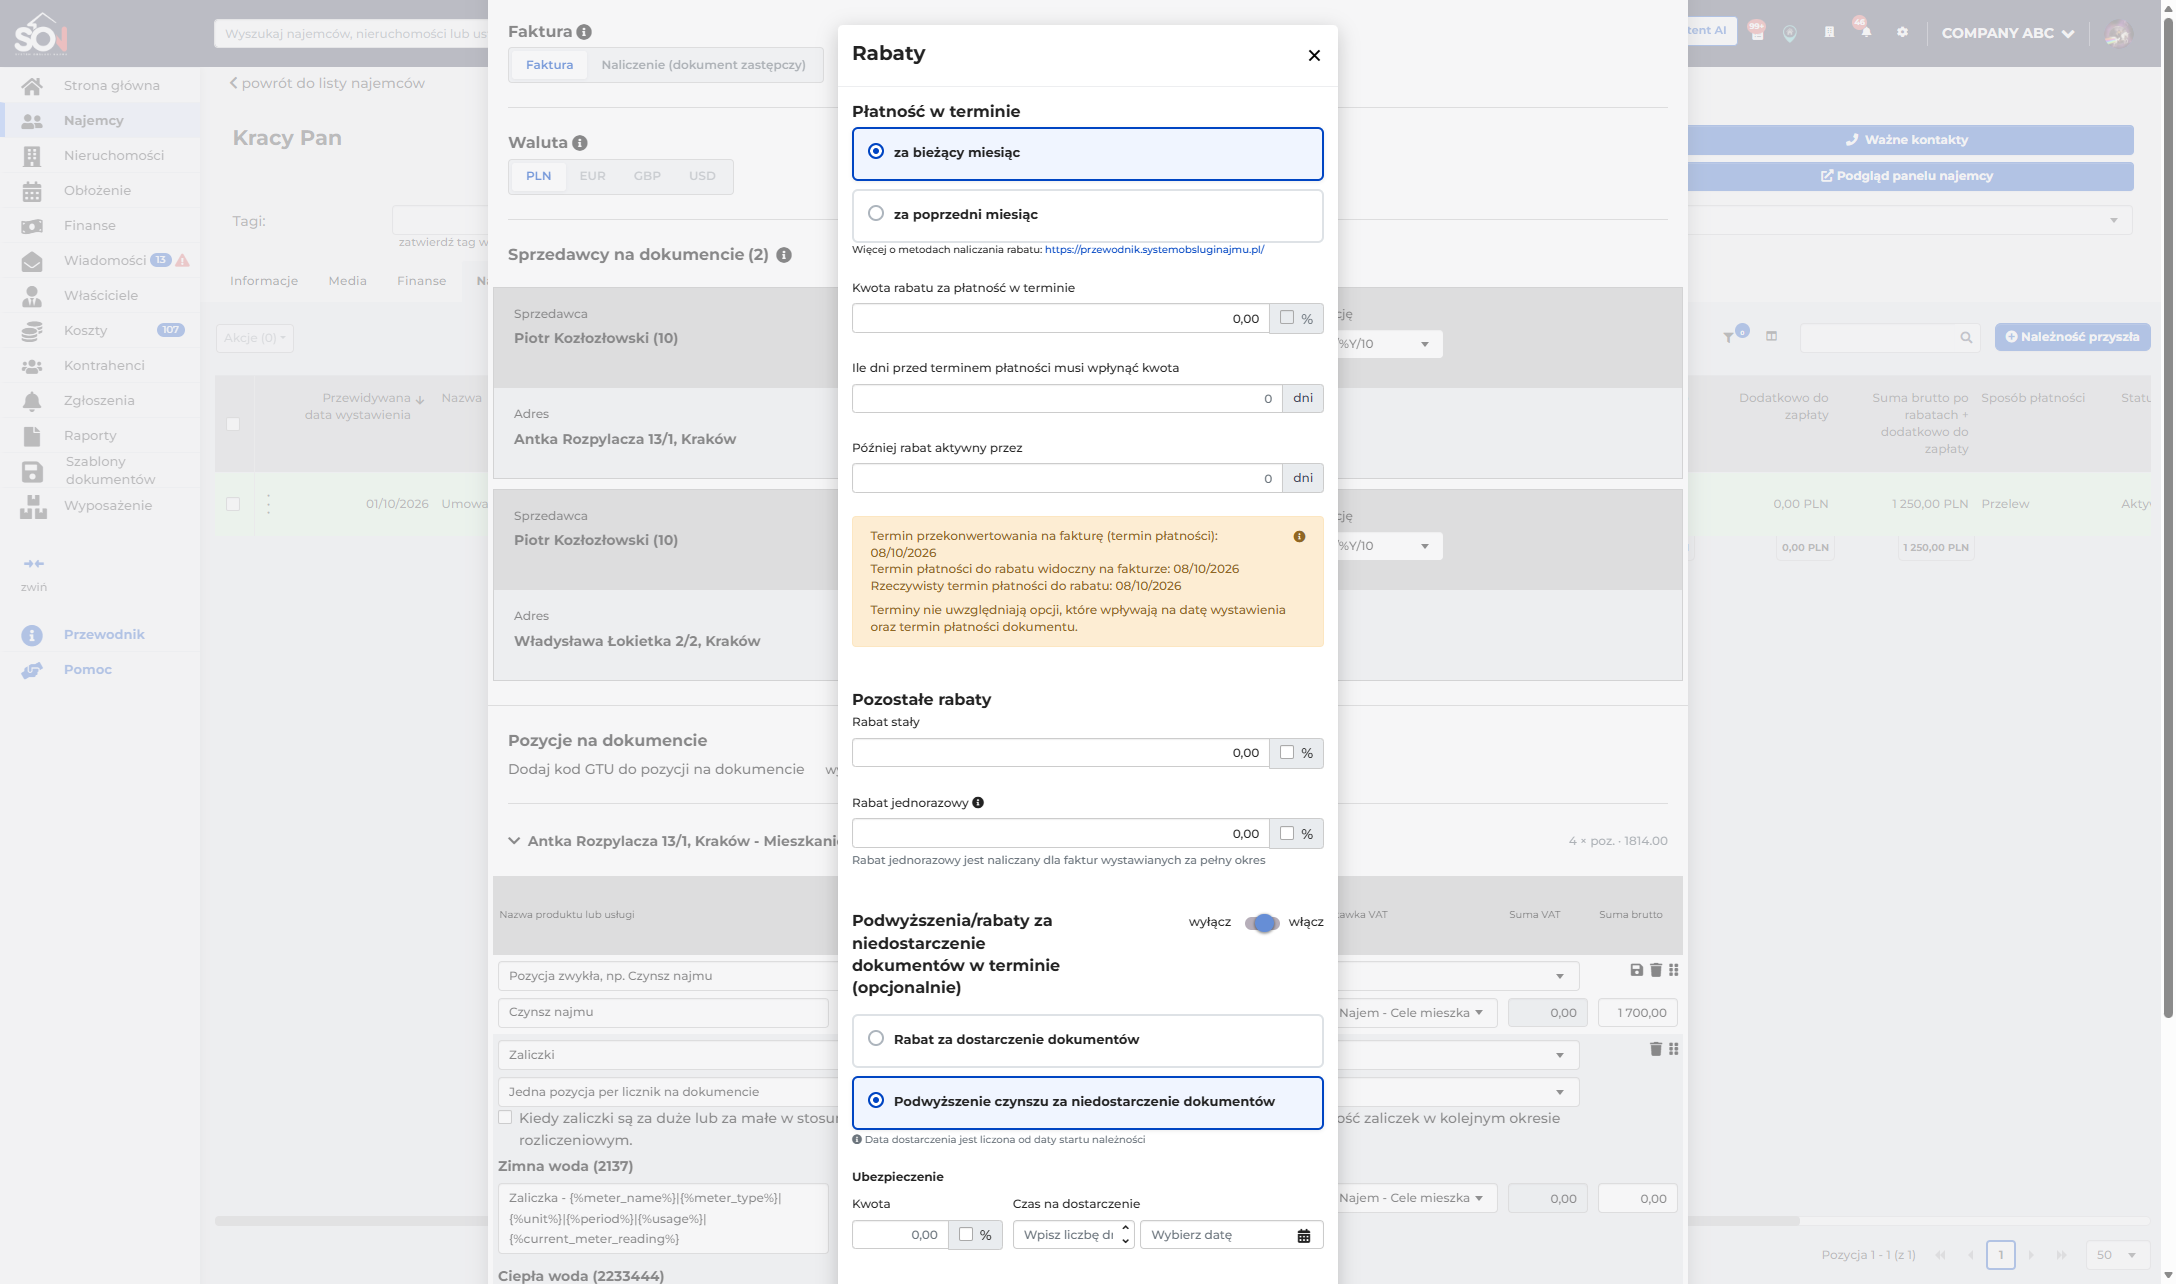
Task: Open the second '%Y/10' numbering dropdown
Action: pos(1388,546)
